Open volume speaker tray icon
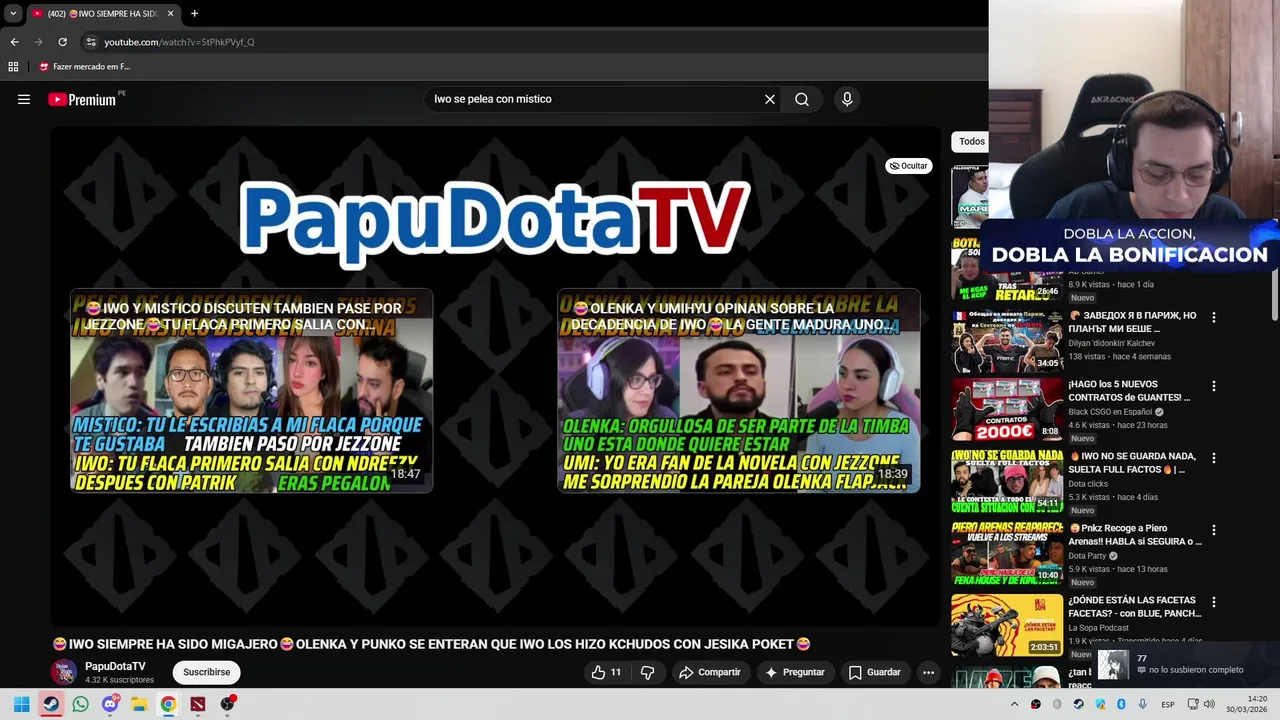 (x=1210, y=704)
